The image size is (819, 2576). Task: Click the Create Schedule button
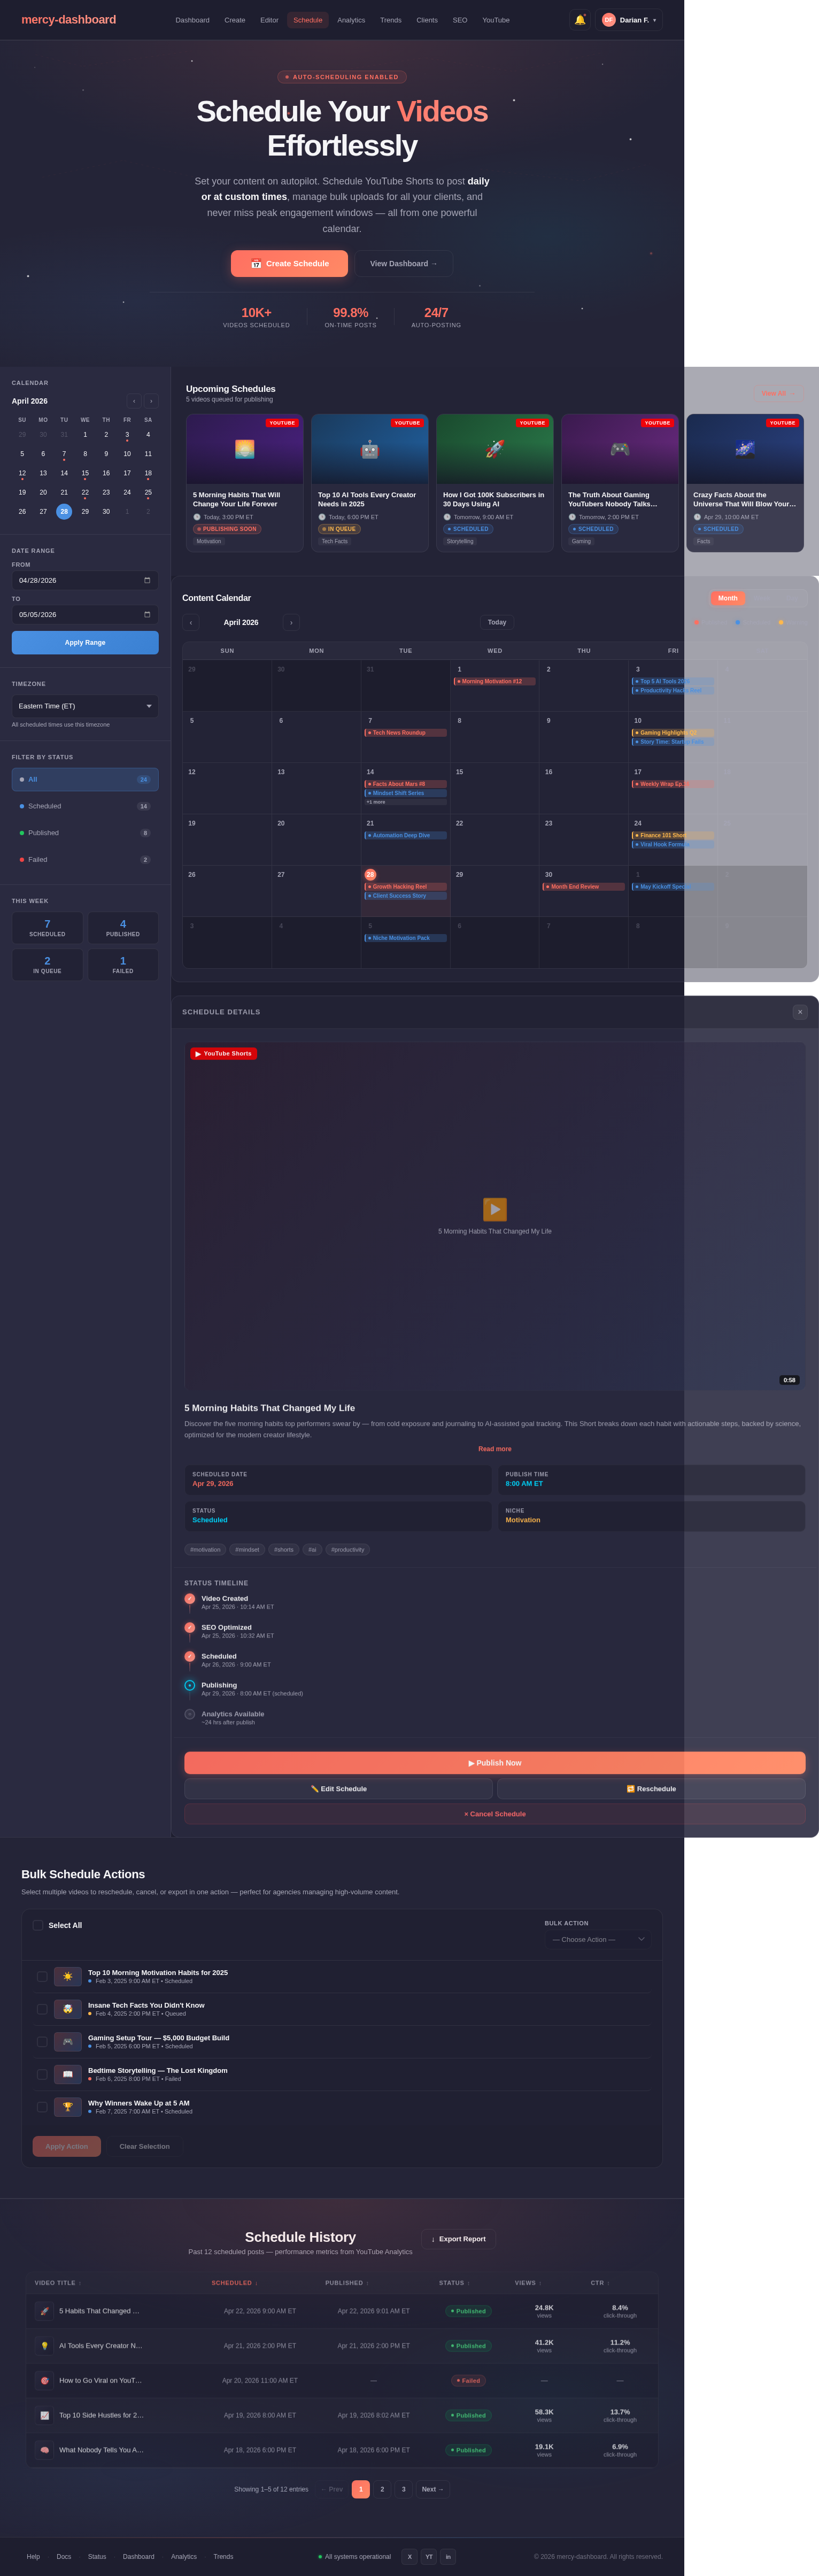[x=289, y=263]
